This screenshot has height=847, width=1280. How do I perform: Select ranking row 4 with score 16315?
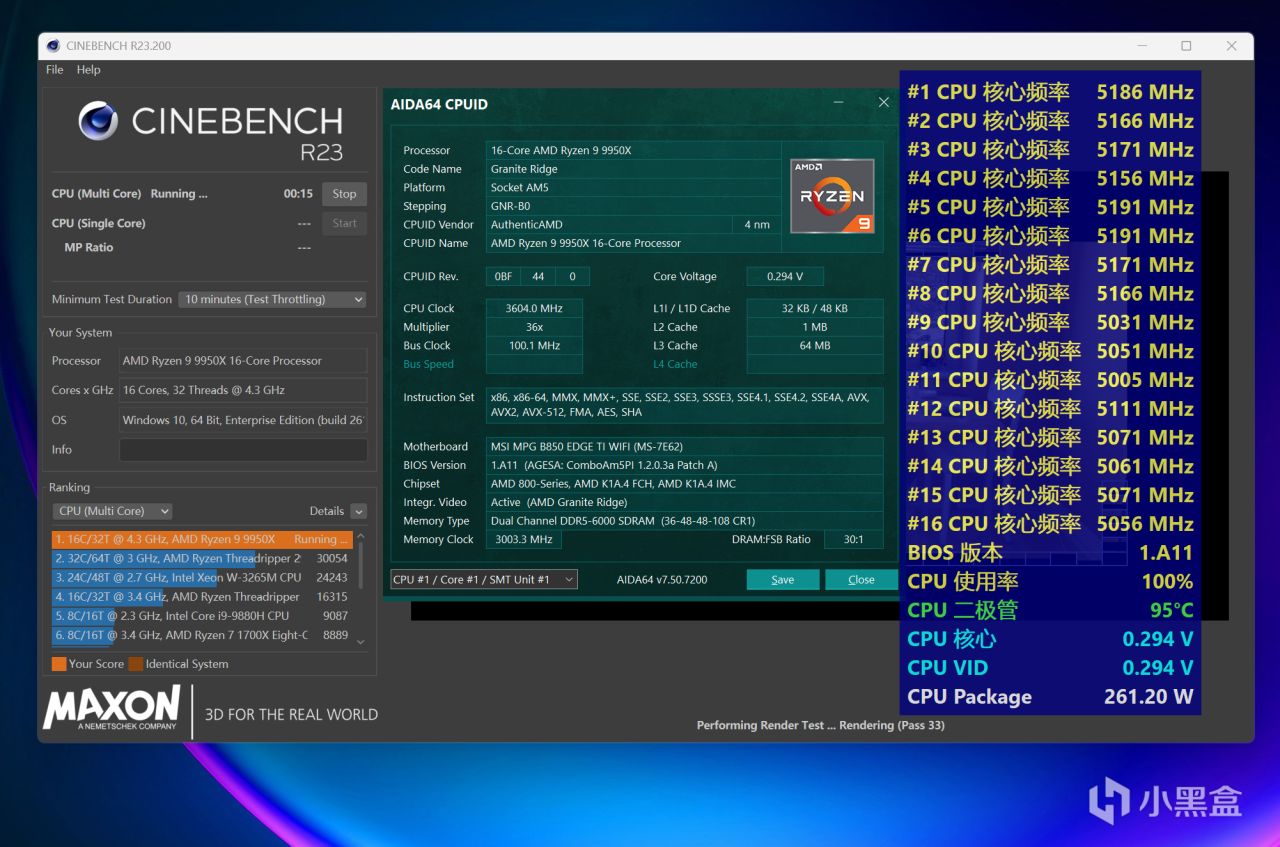click(202, 597)
